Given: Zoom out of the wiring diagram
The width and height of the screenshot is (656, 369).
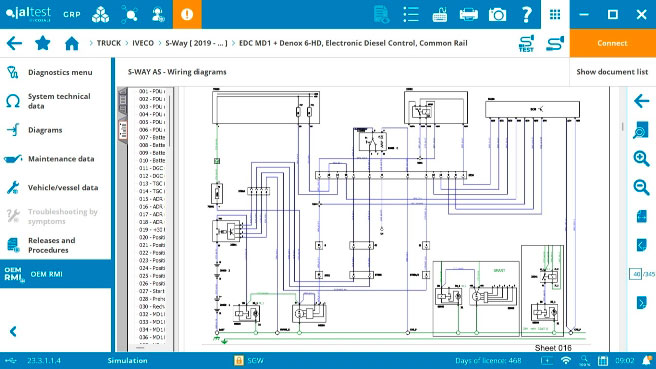Looking at the screenshot, I should [641, 187].
